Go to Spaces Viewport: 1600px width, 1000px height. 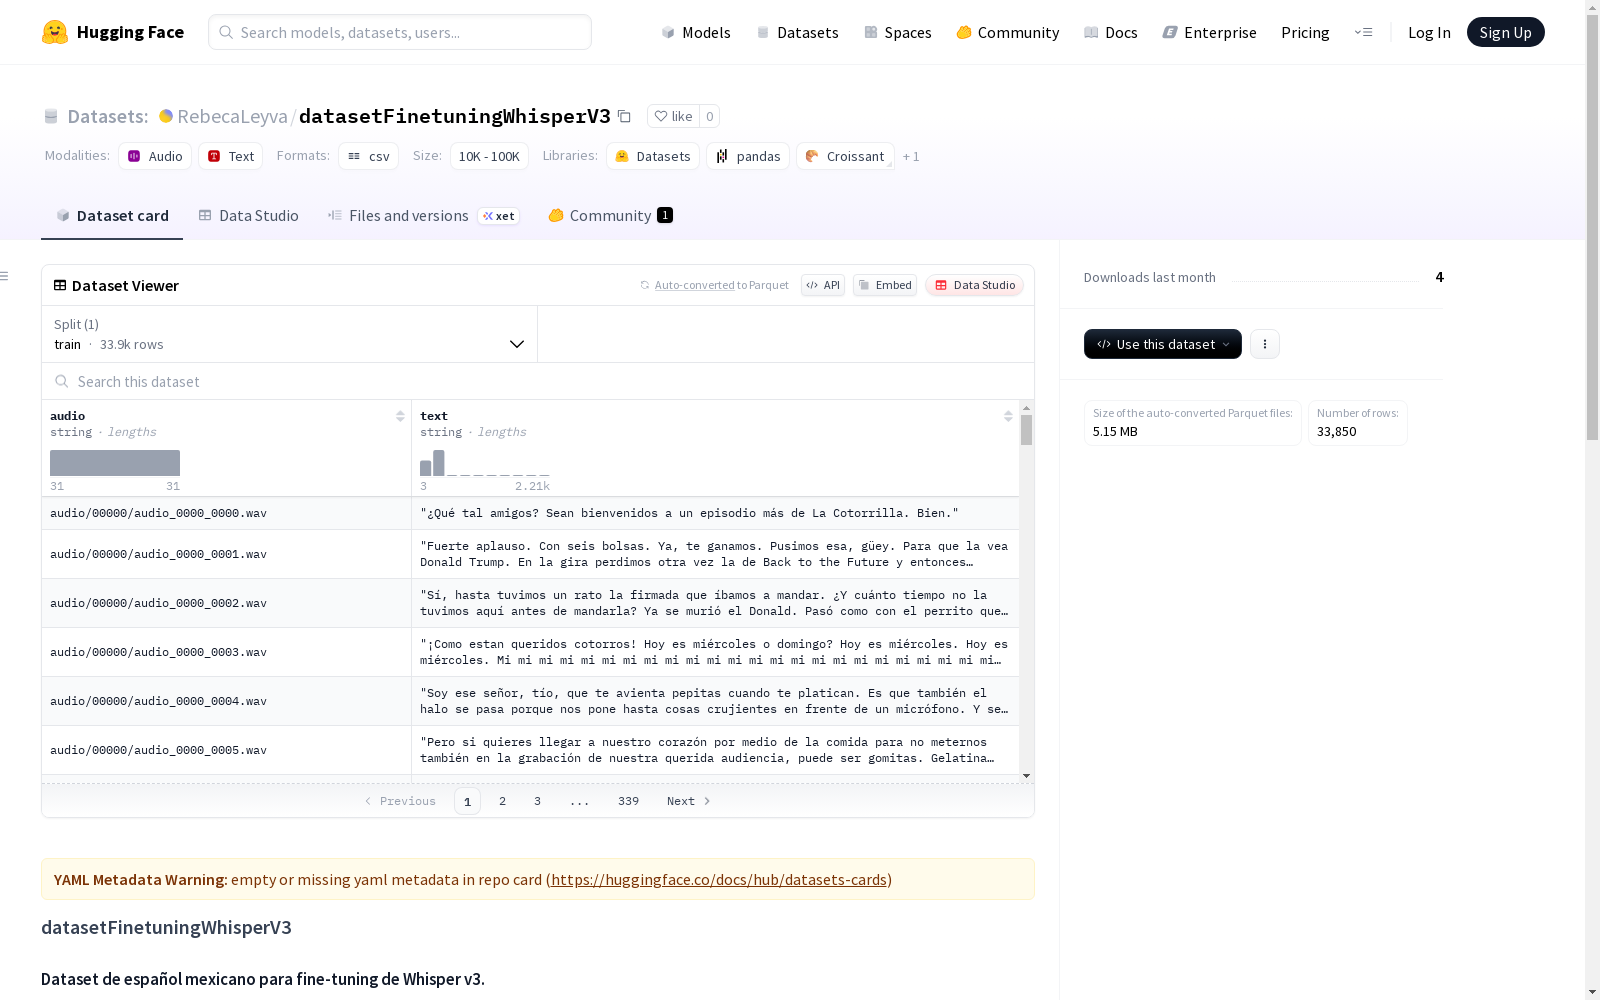[x=898, y=32]
